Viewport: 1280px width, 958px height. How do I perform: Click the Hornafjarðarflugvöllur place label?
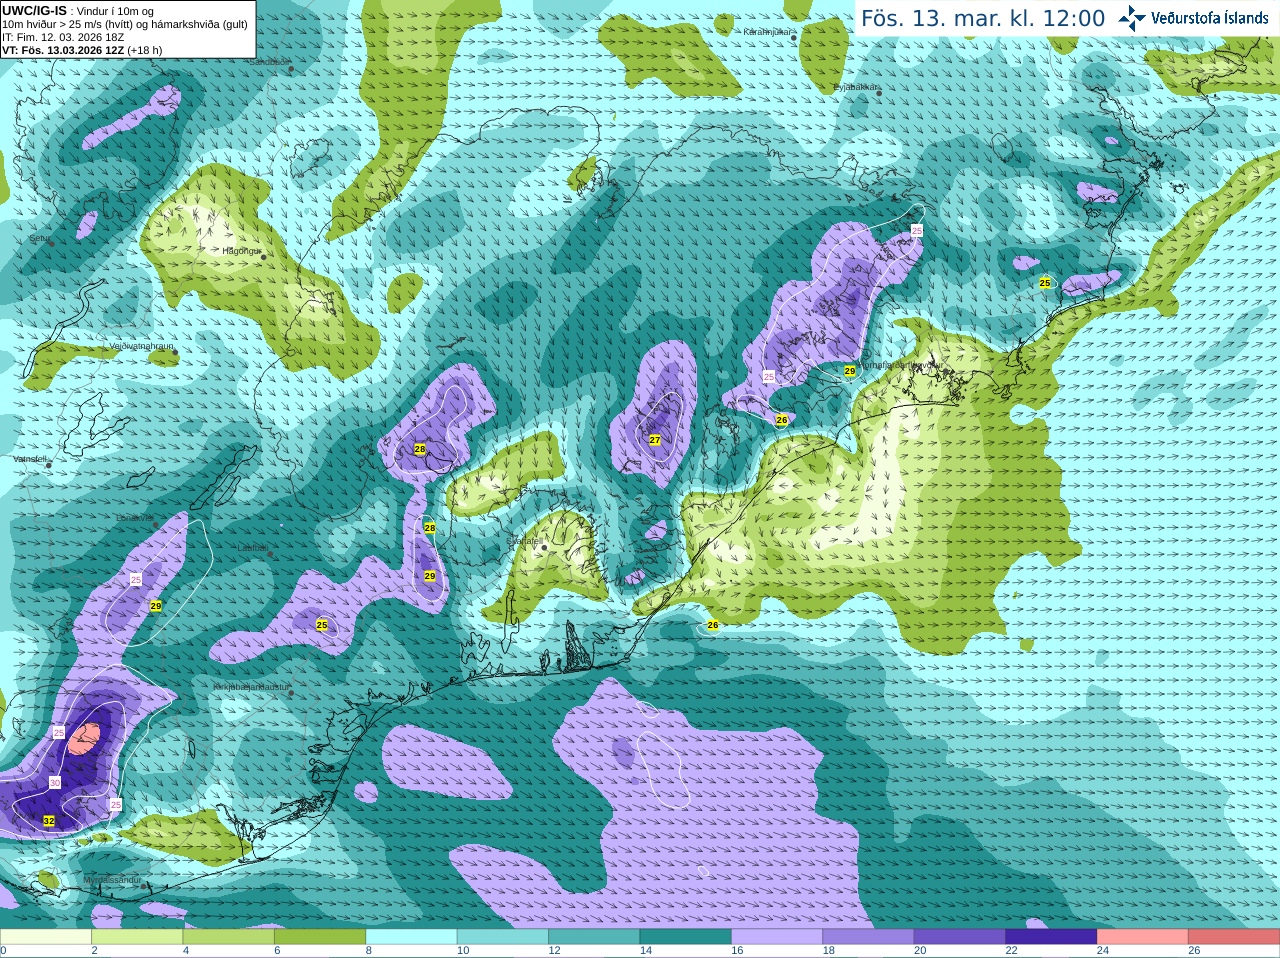tap(901, 365)
